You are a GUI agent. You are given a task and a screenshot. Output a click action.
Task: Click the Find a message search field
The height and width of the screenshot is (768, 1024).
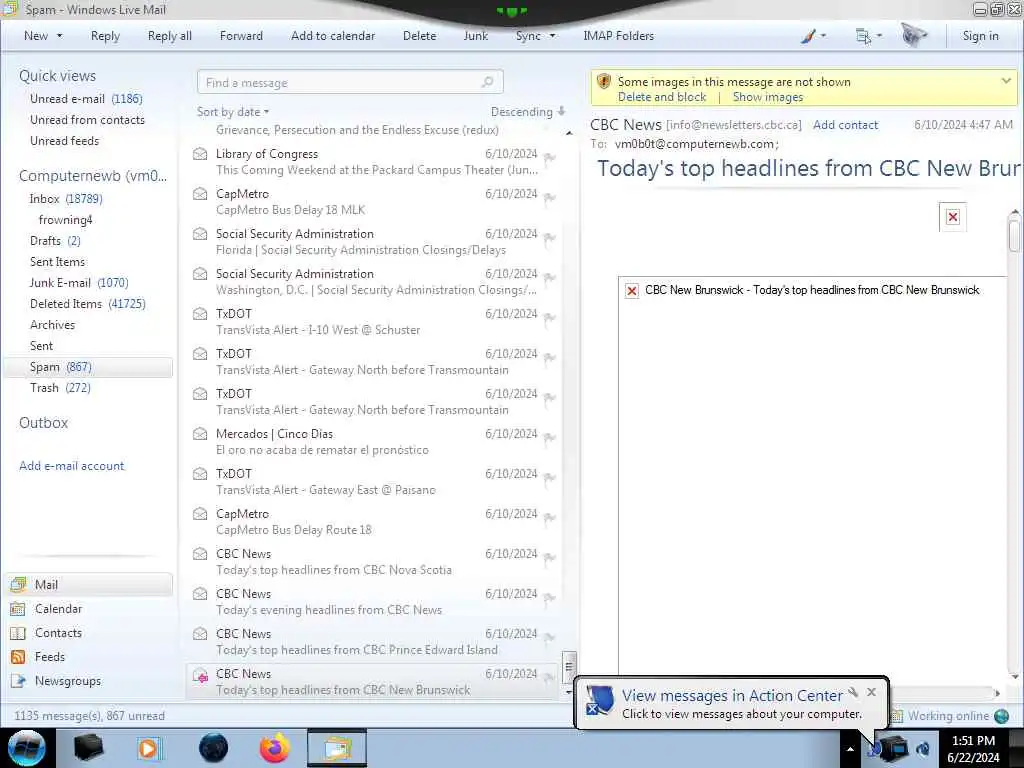[350, 82]
